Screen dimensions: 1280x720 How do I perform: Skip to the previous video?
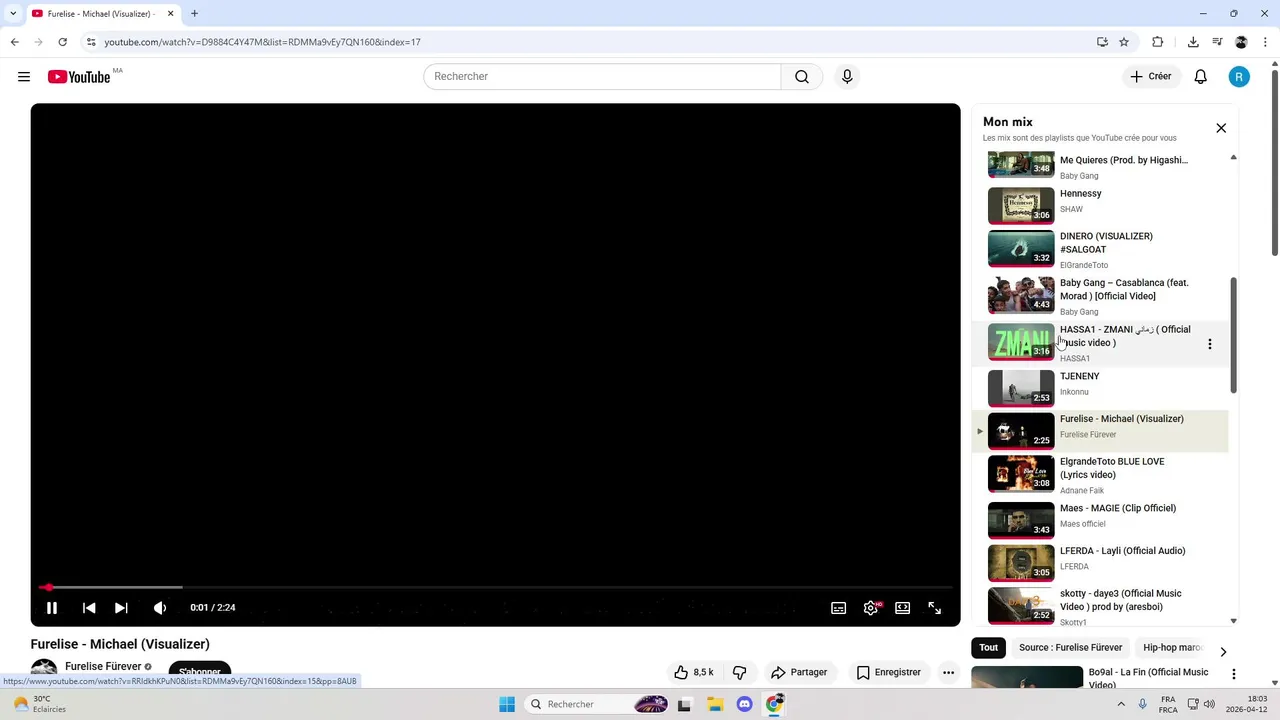tap(89, 608)
